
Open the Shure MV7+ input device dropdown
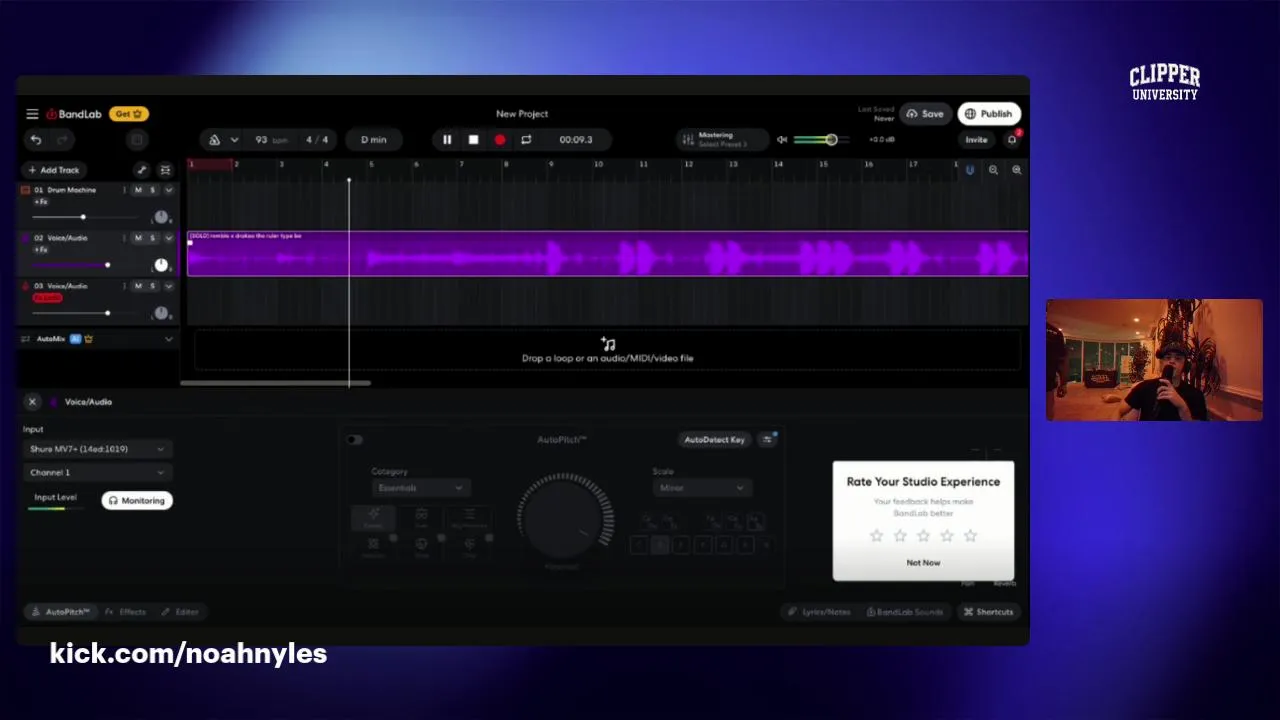[97, 449]
